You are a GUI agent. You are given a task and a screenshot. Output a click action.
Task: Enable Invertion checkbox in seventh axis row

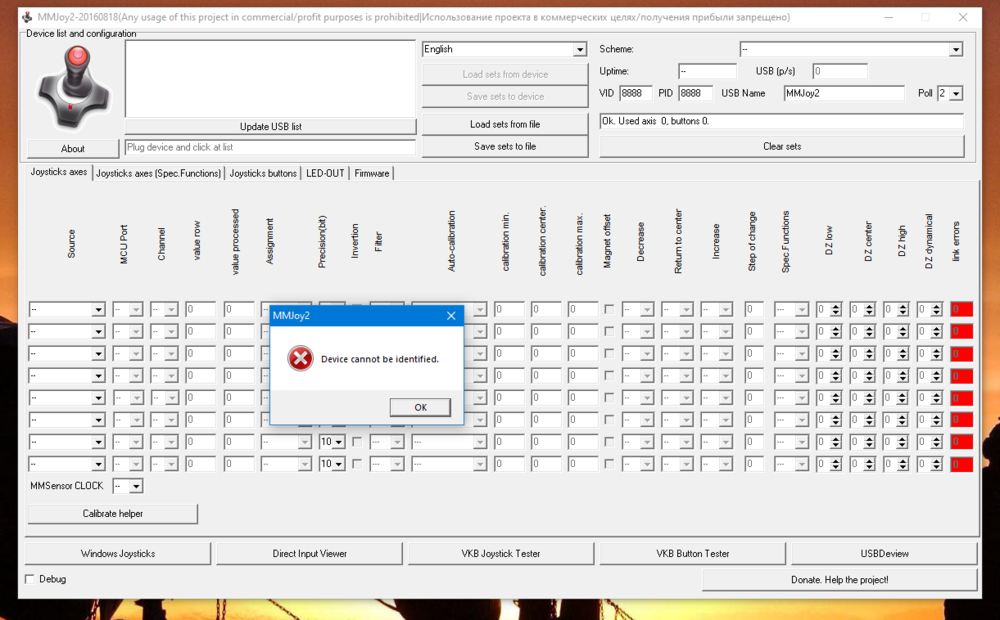tap(357, 441)
